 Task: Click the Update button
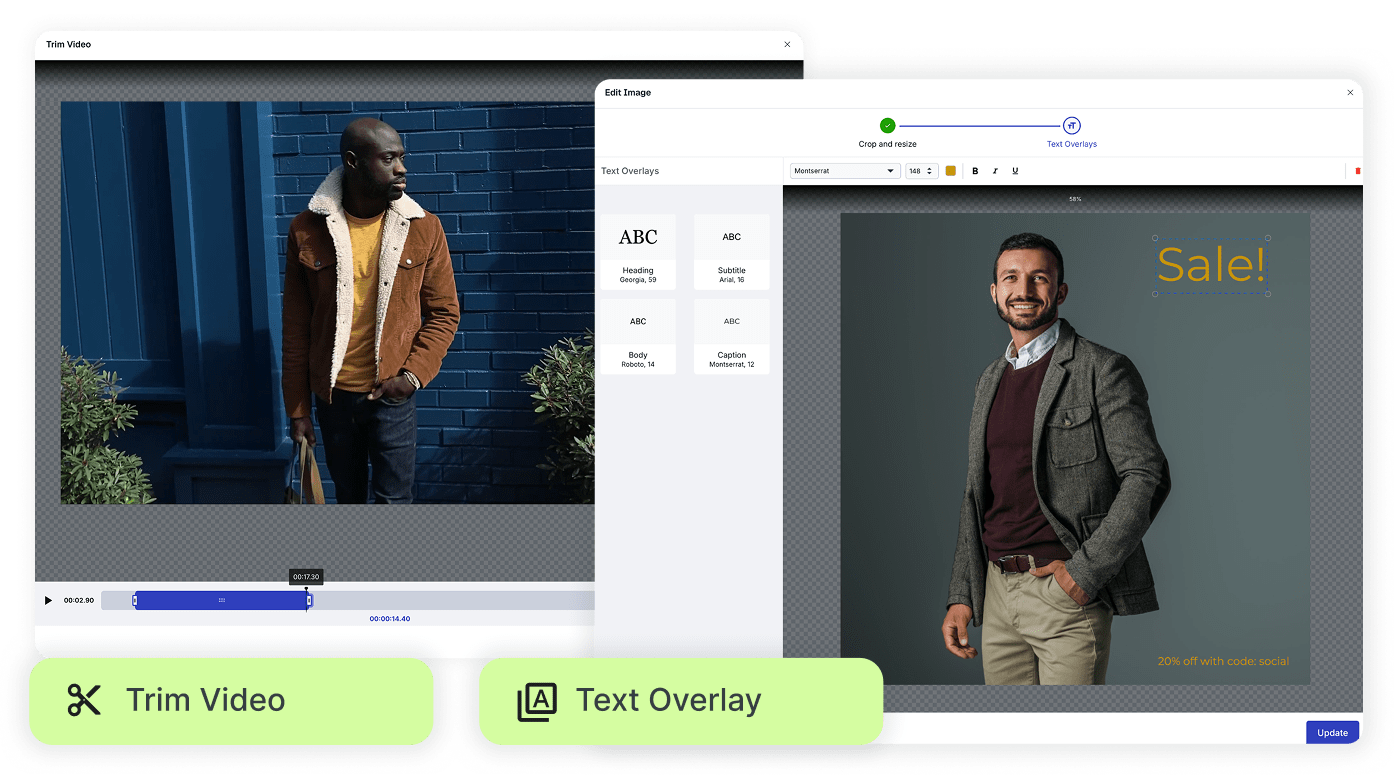click(x=1332, y=733)
